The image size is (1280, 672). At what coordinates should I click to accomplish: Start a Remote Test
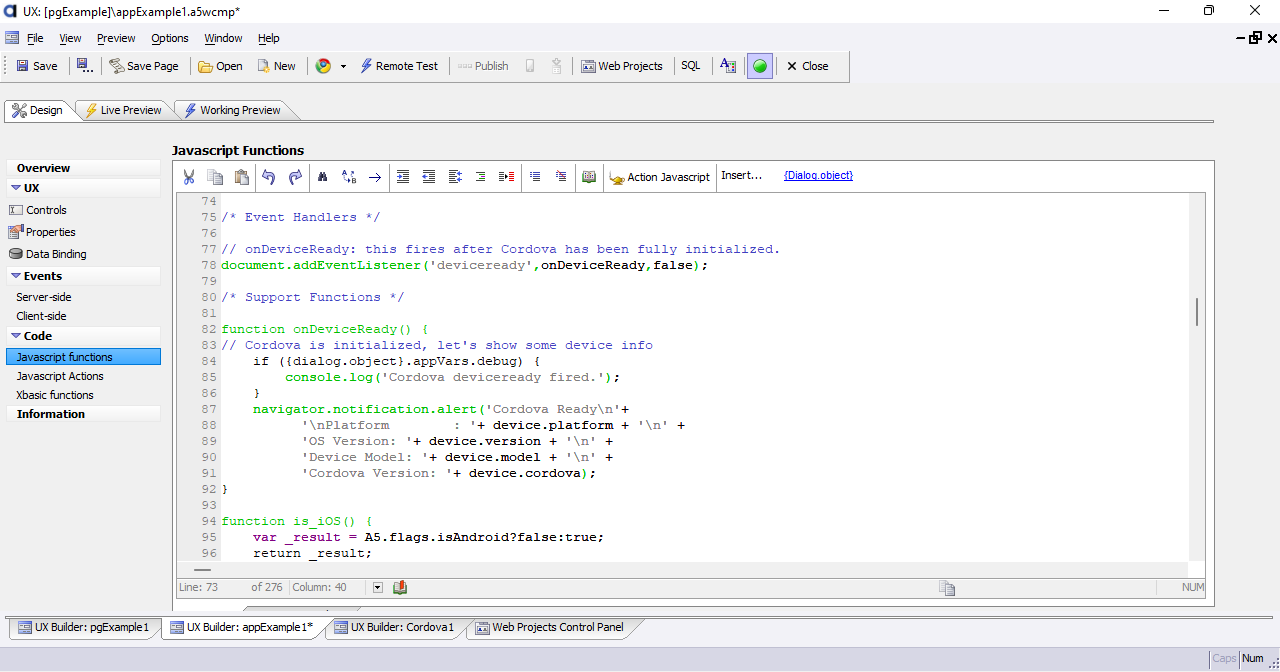pos(398,66)
